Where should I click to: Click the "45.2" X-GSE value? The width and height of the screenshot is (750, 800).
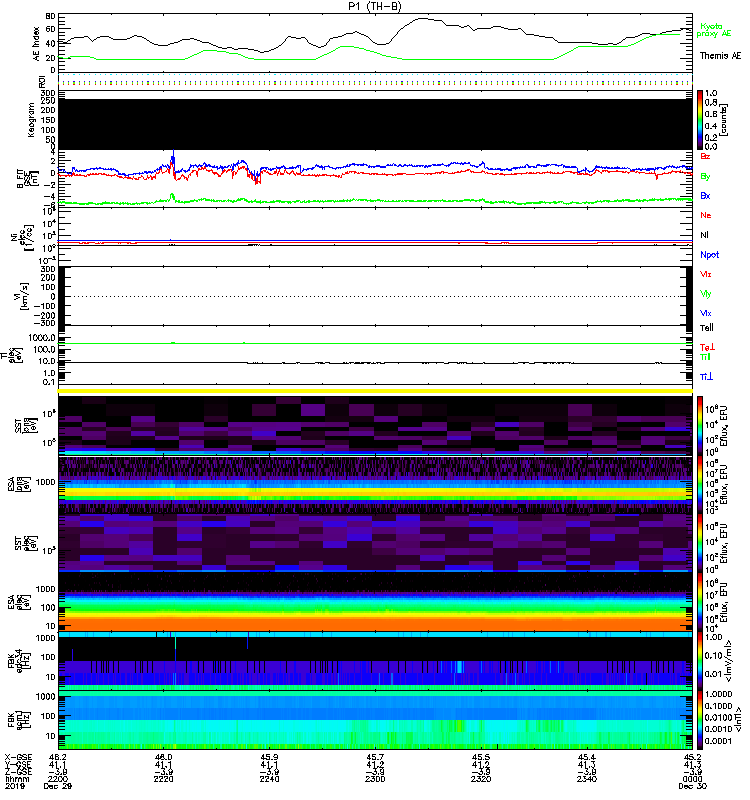point(692,757)
